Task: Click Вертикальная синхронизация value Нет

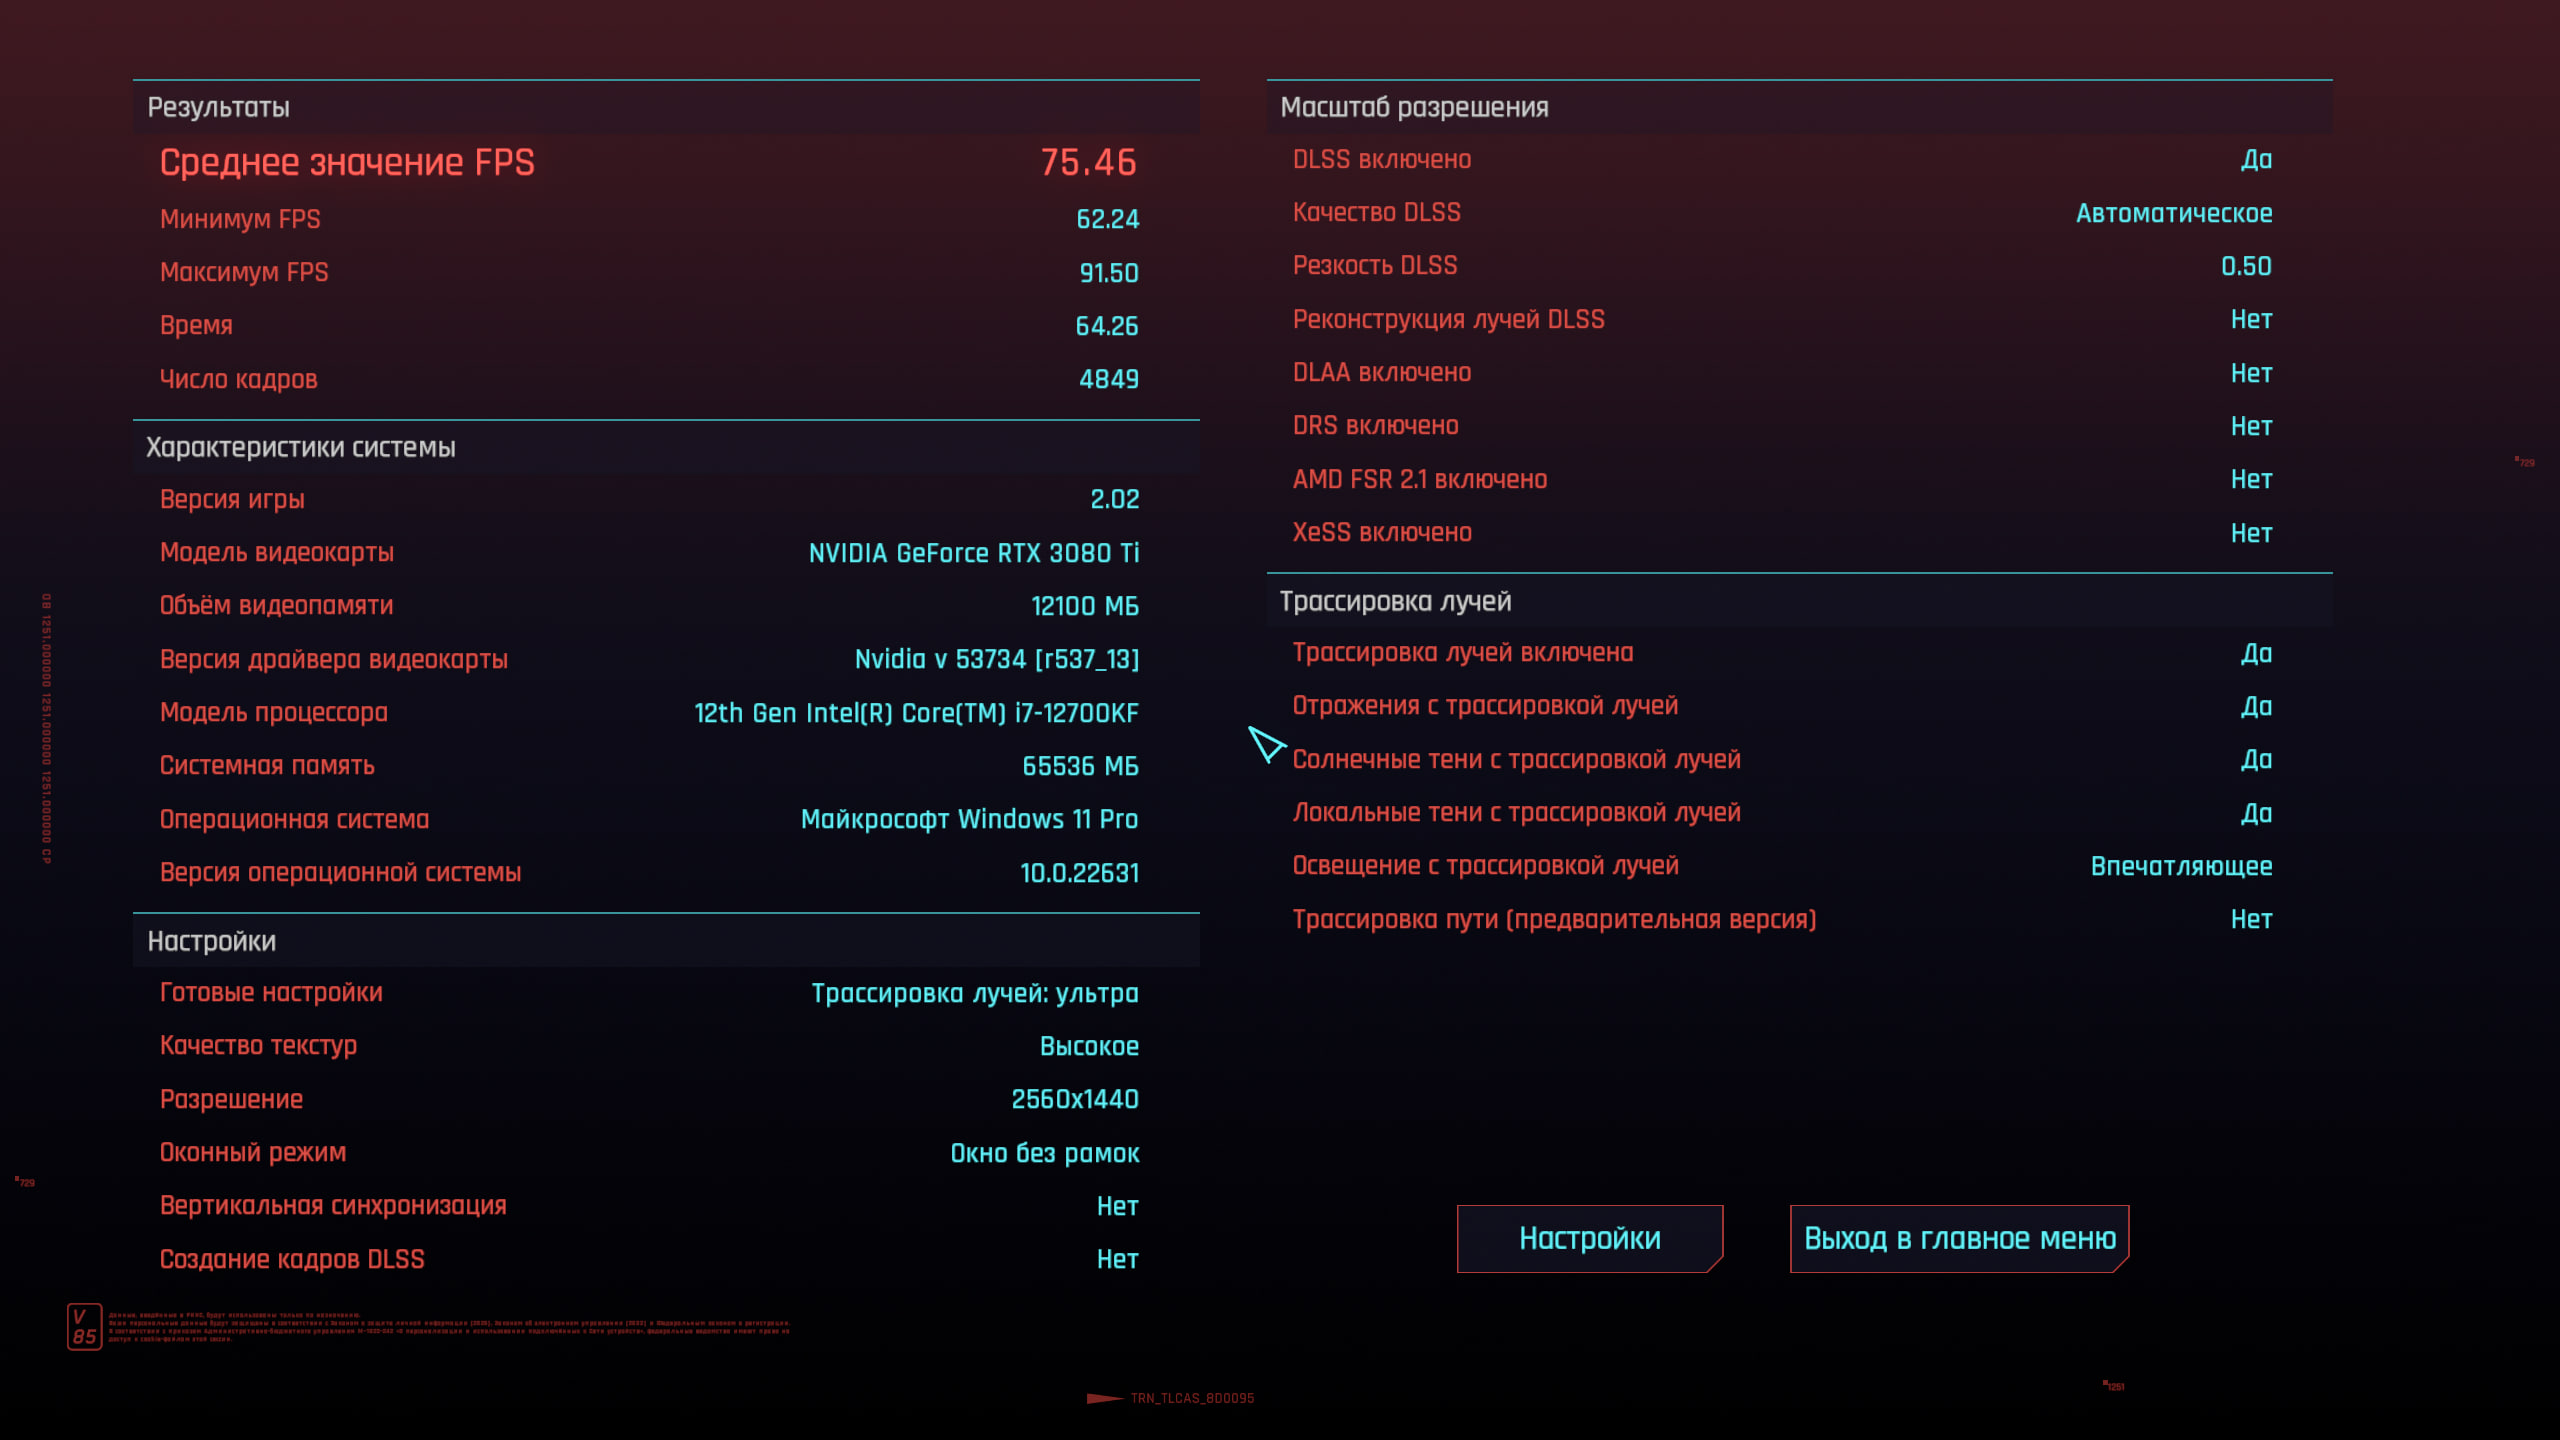Action: pyautogui.click(x=1117, y=1206)
